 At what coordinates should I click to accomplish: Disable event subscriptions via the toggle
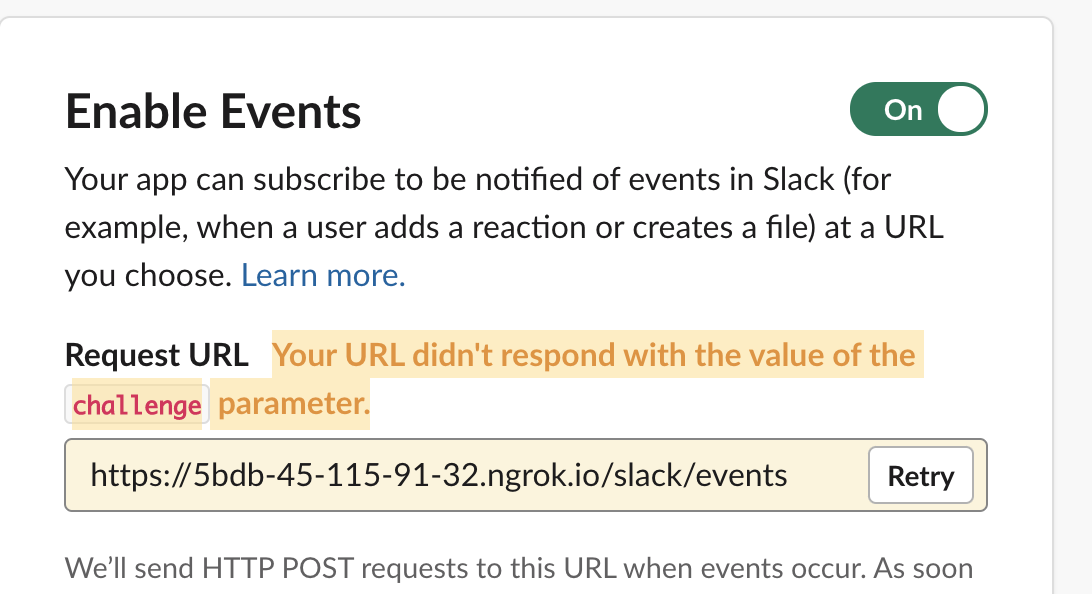918,109
